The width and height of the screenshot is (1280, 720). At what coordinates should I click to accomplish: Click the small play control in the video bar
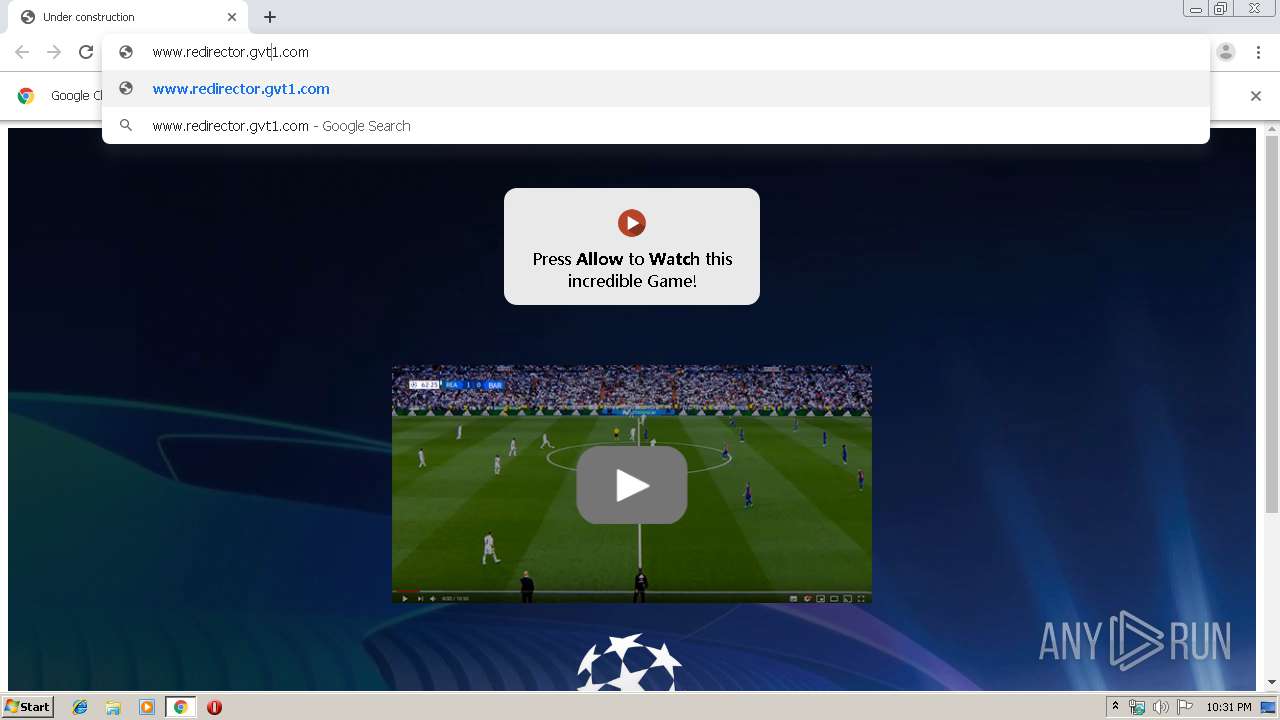click(405, 598)
